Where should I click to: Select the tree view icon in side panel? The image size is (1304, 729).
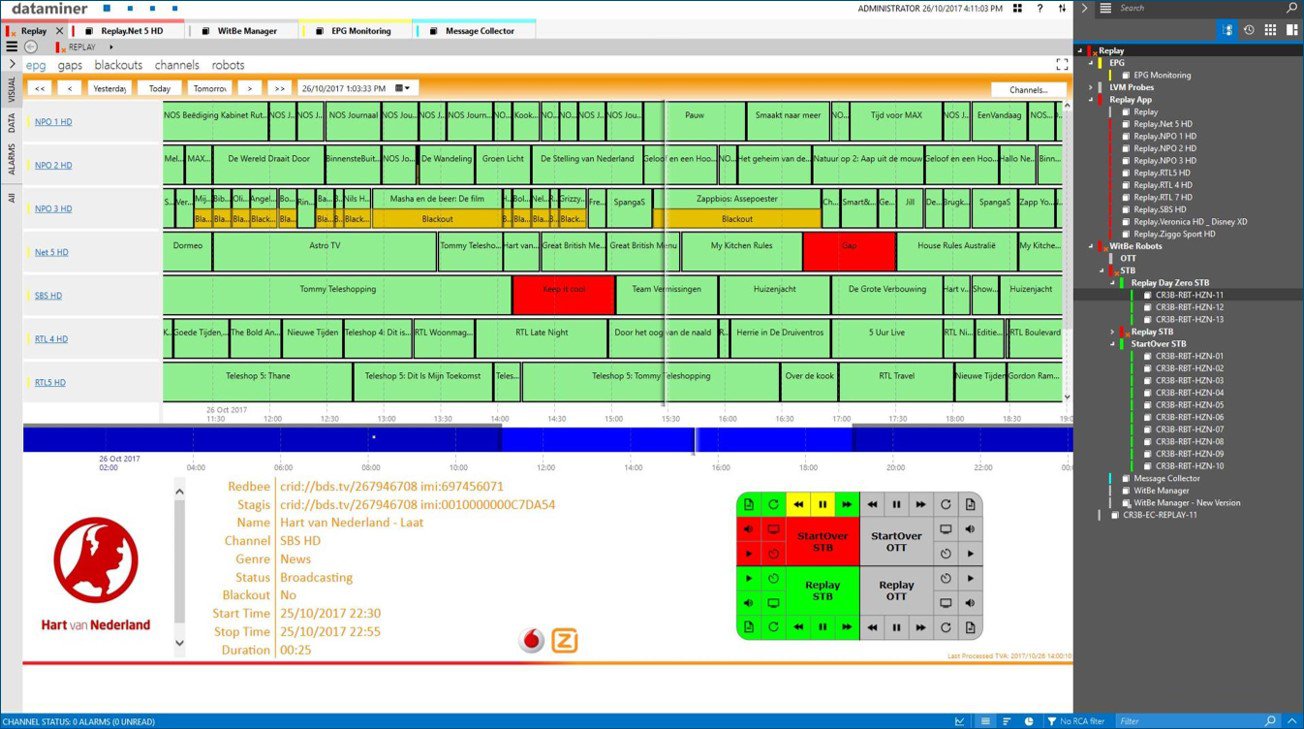pos(1227,30)
